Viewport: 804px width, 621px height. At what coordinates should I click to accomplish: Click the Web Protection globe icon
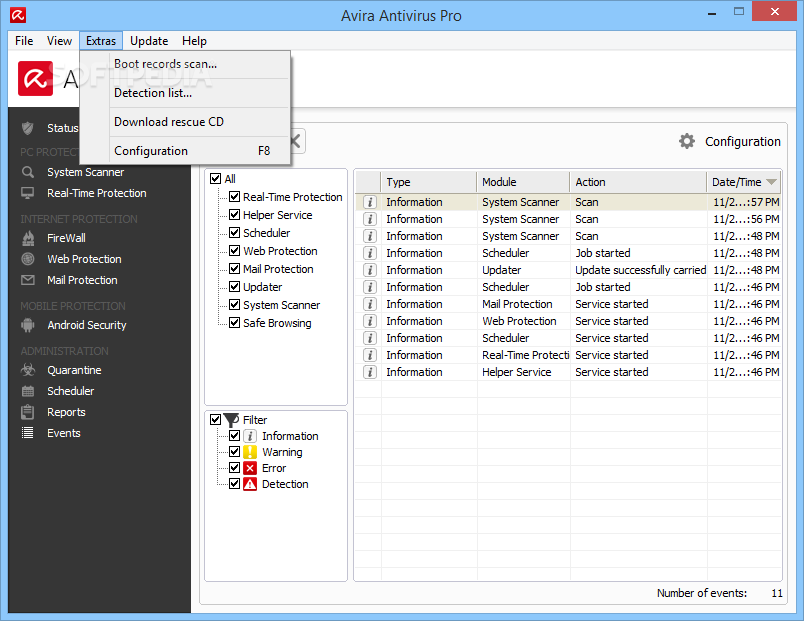pos(28,259)
